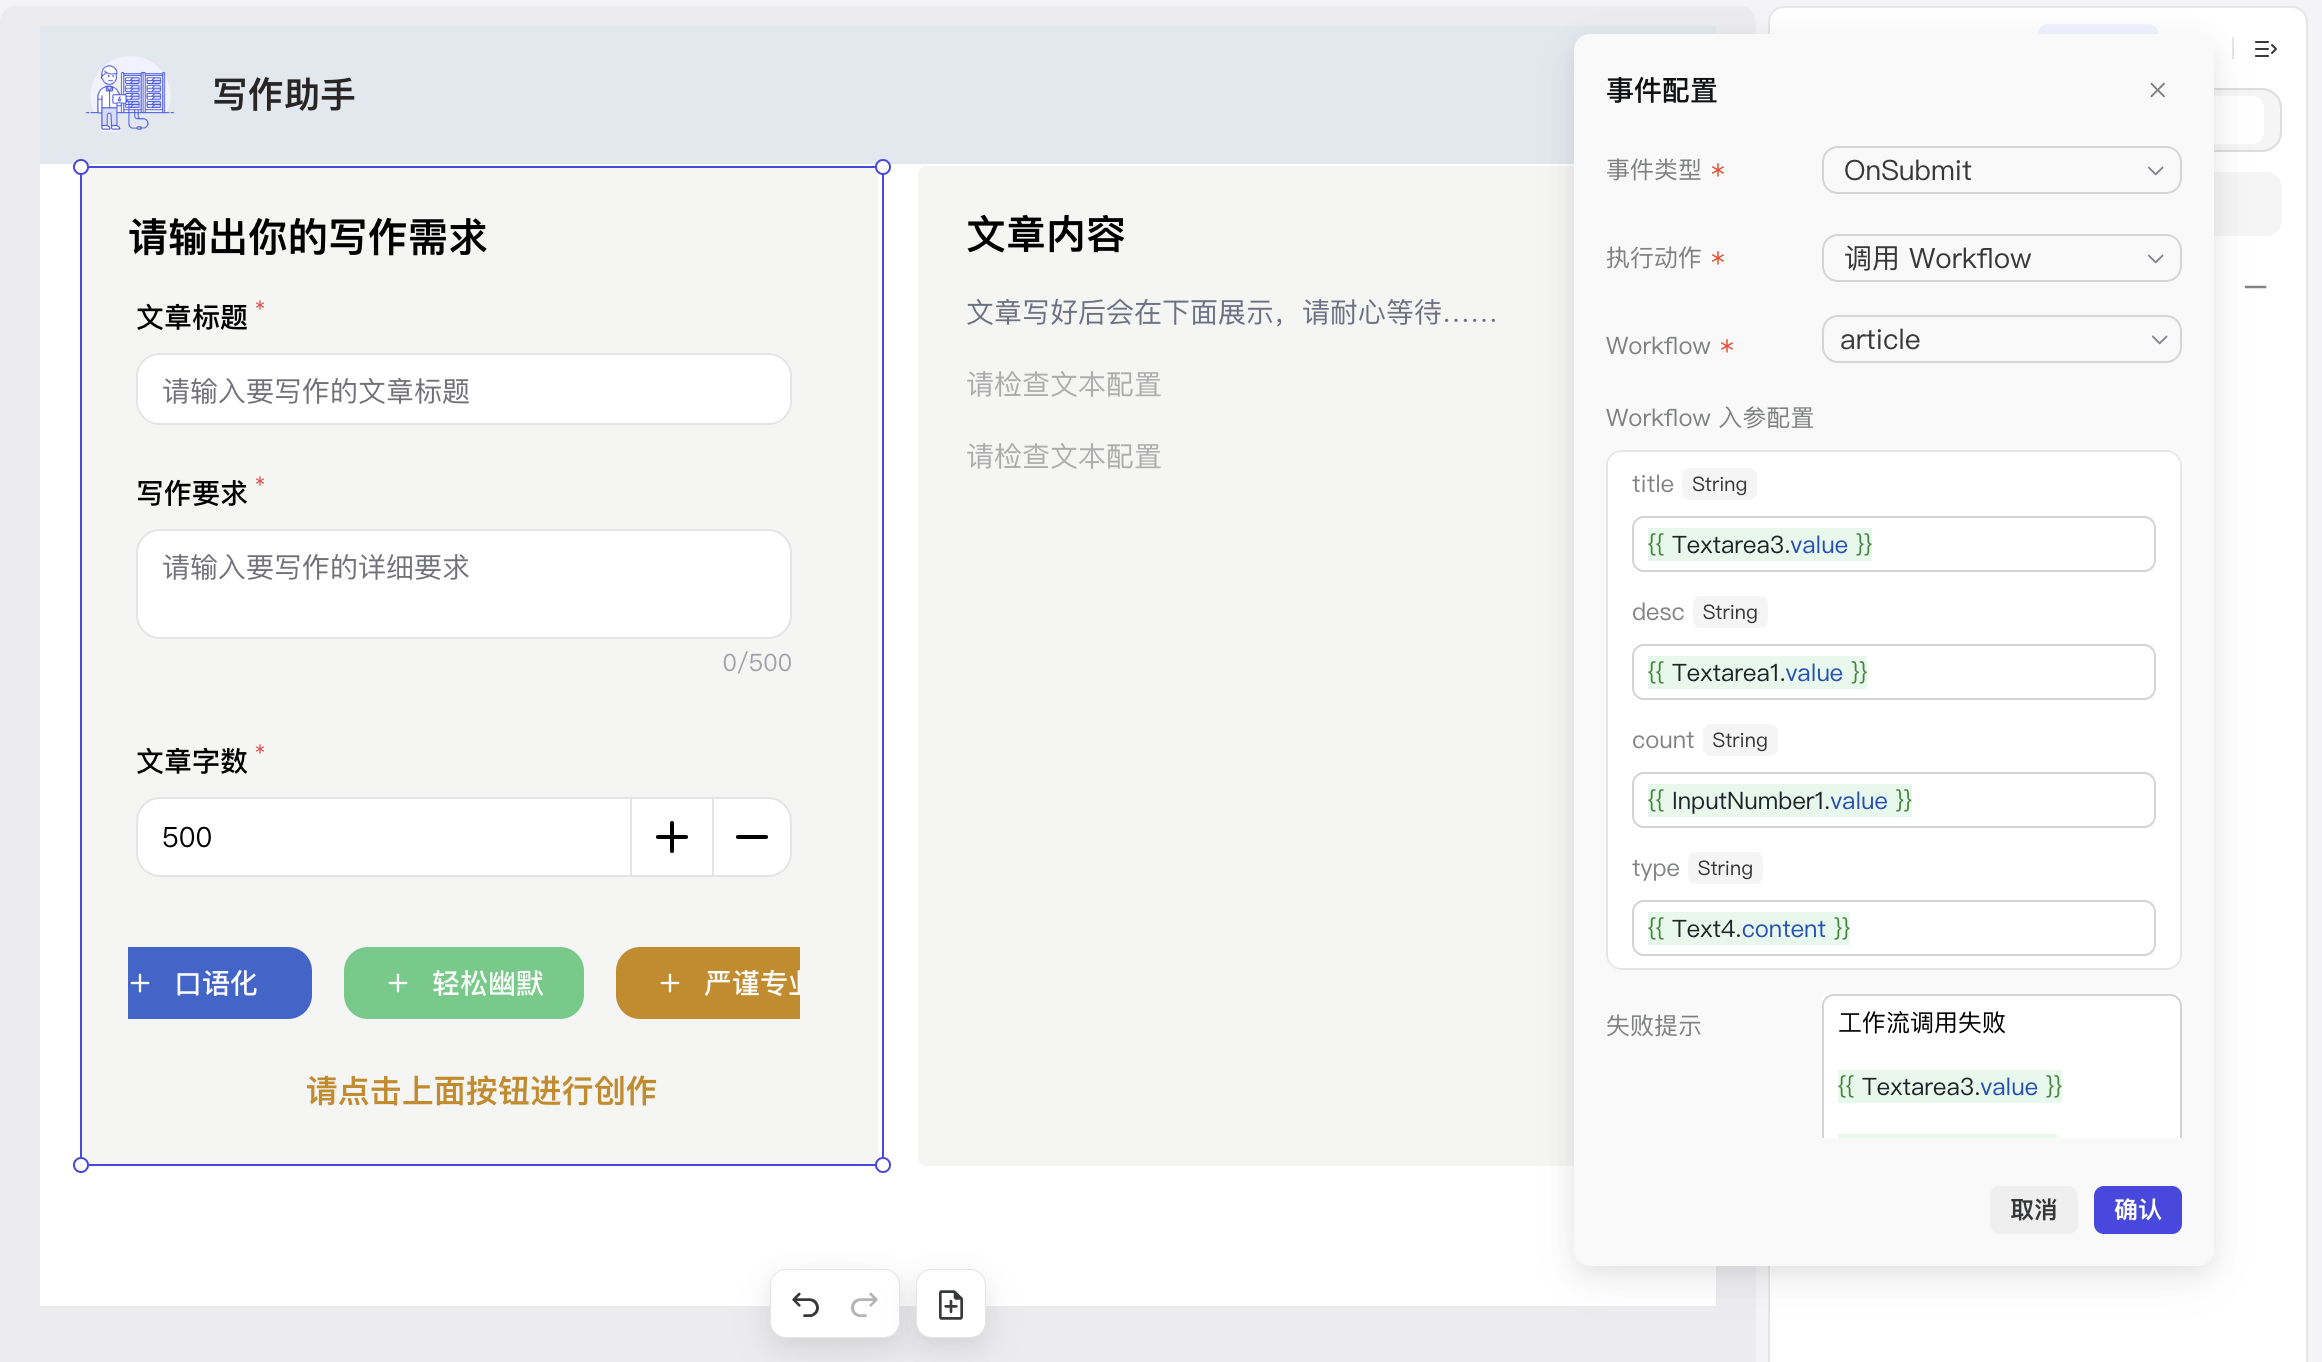This screenshot has width=2322, height=1362.
Task: Click the 写作助手 logo image
Action: 130,95
